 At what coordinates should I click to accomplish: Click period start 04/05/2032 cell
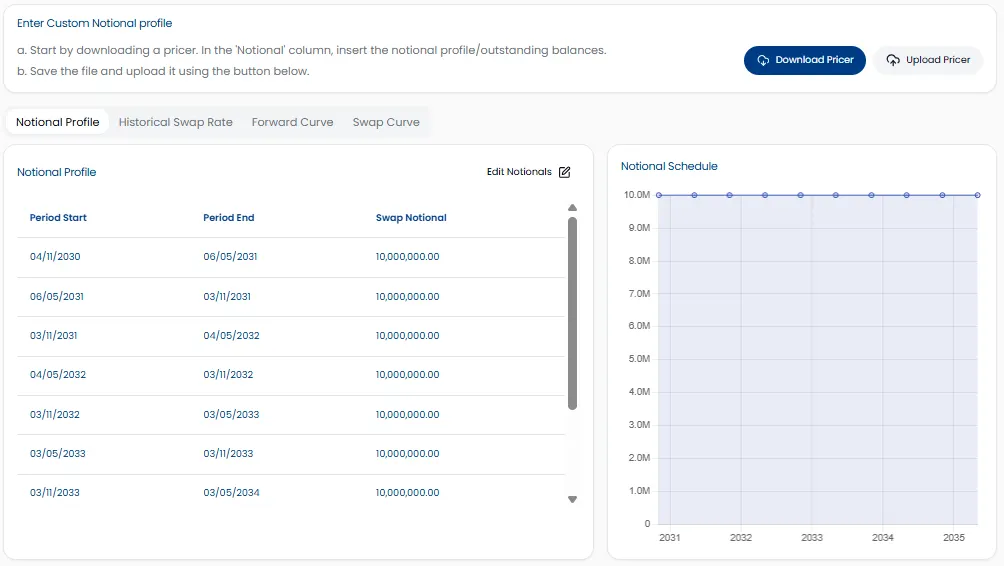58,375
